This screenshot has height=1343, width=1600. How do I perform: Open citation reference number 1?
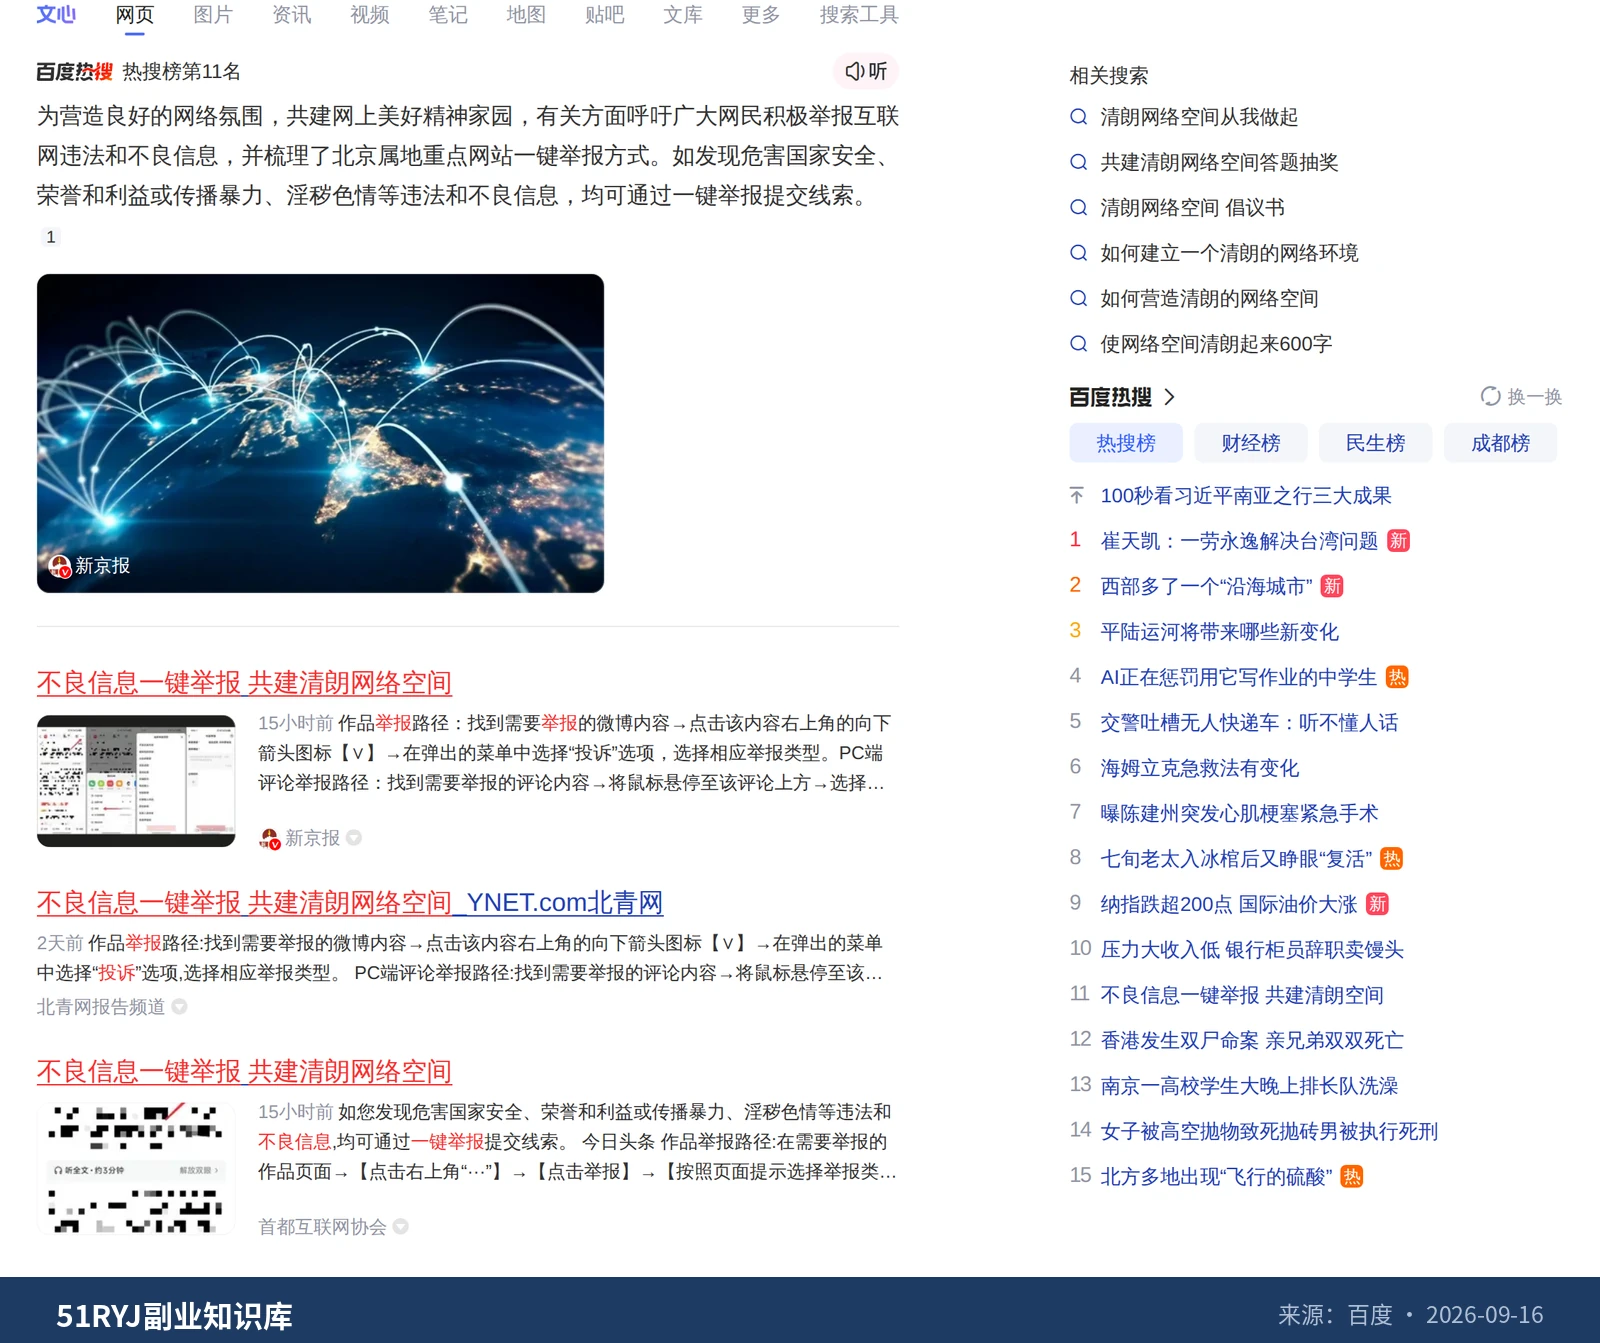(x=51, y=237)
